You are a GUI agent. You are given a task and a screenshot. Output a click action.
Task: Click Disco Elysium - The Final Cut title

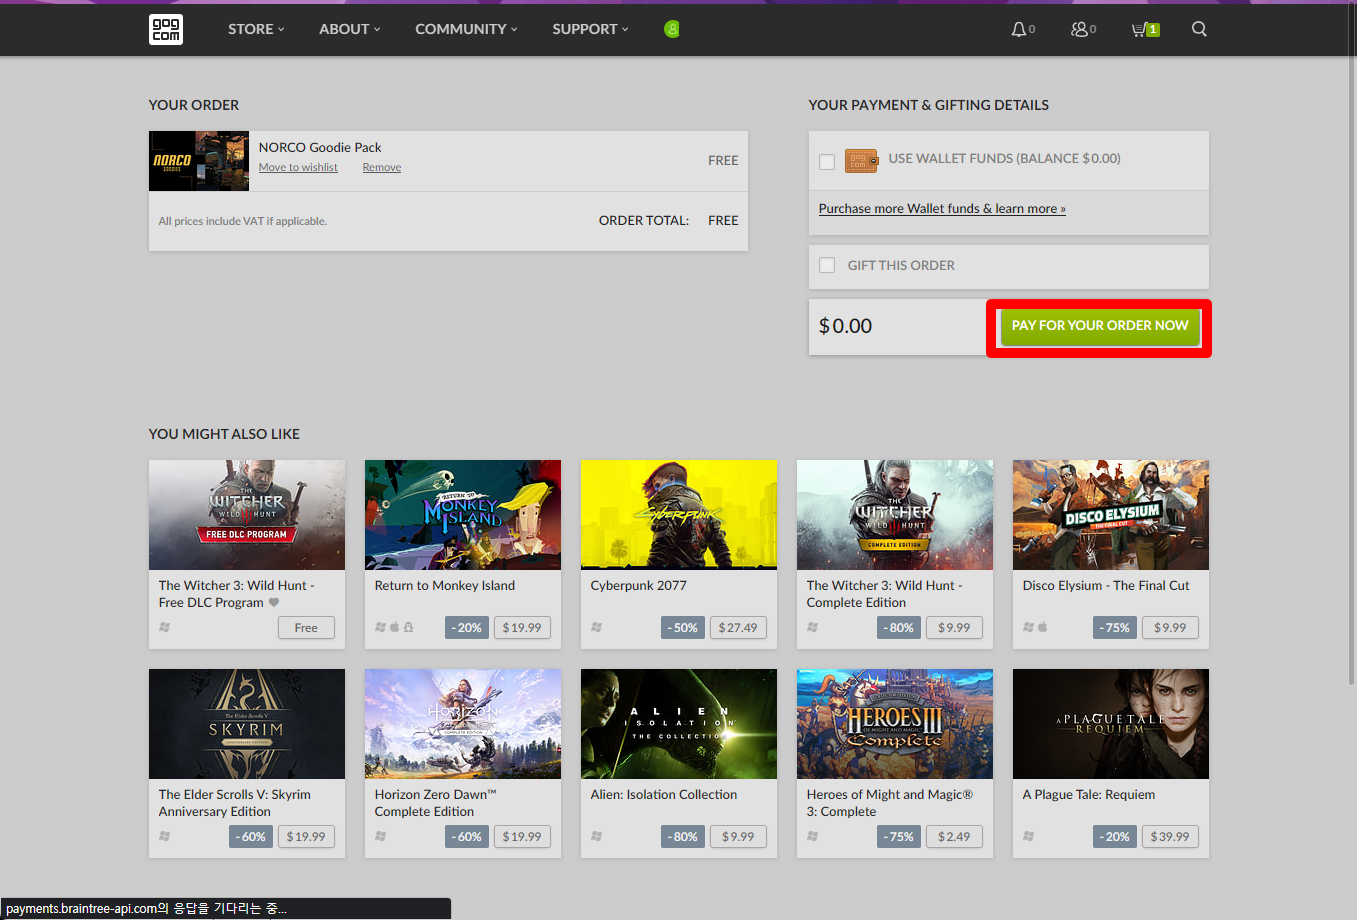1106,585
